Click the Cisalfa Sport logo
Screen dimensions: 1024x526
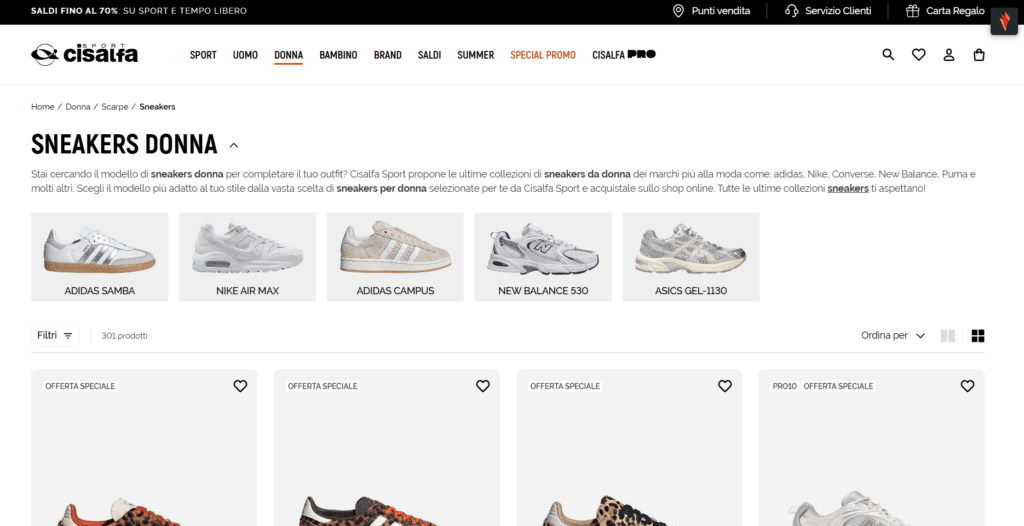(84, 54)
